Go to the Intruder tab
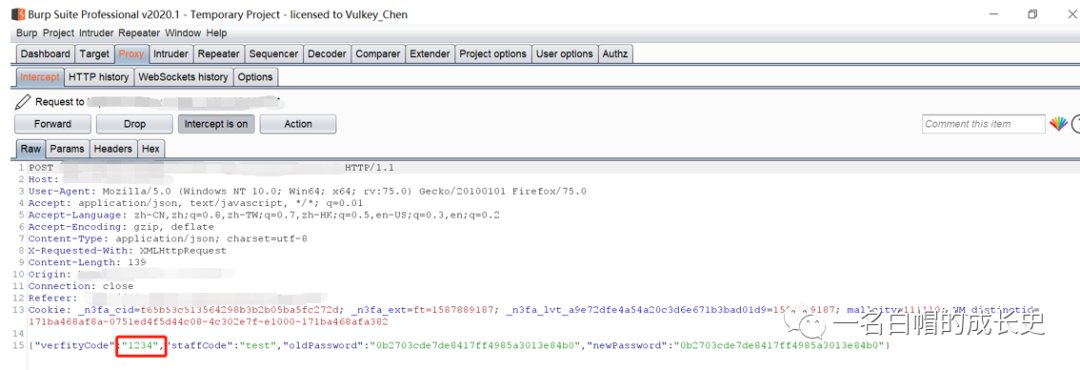 coord(171,54)
